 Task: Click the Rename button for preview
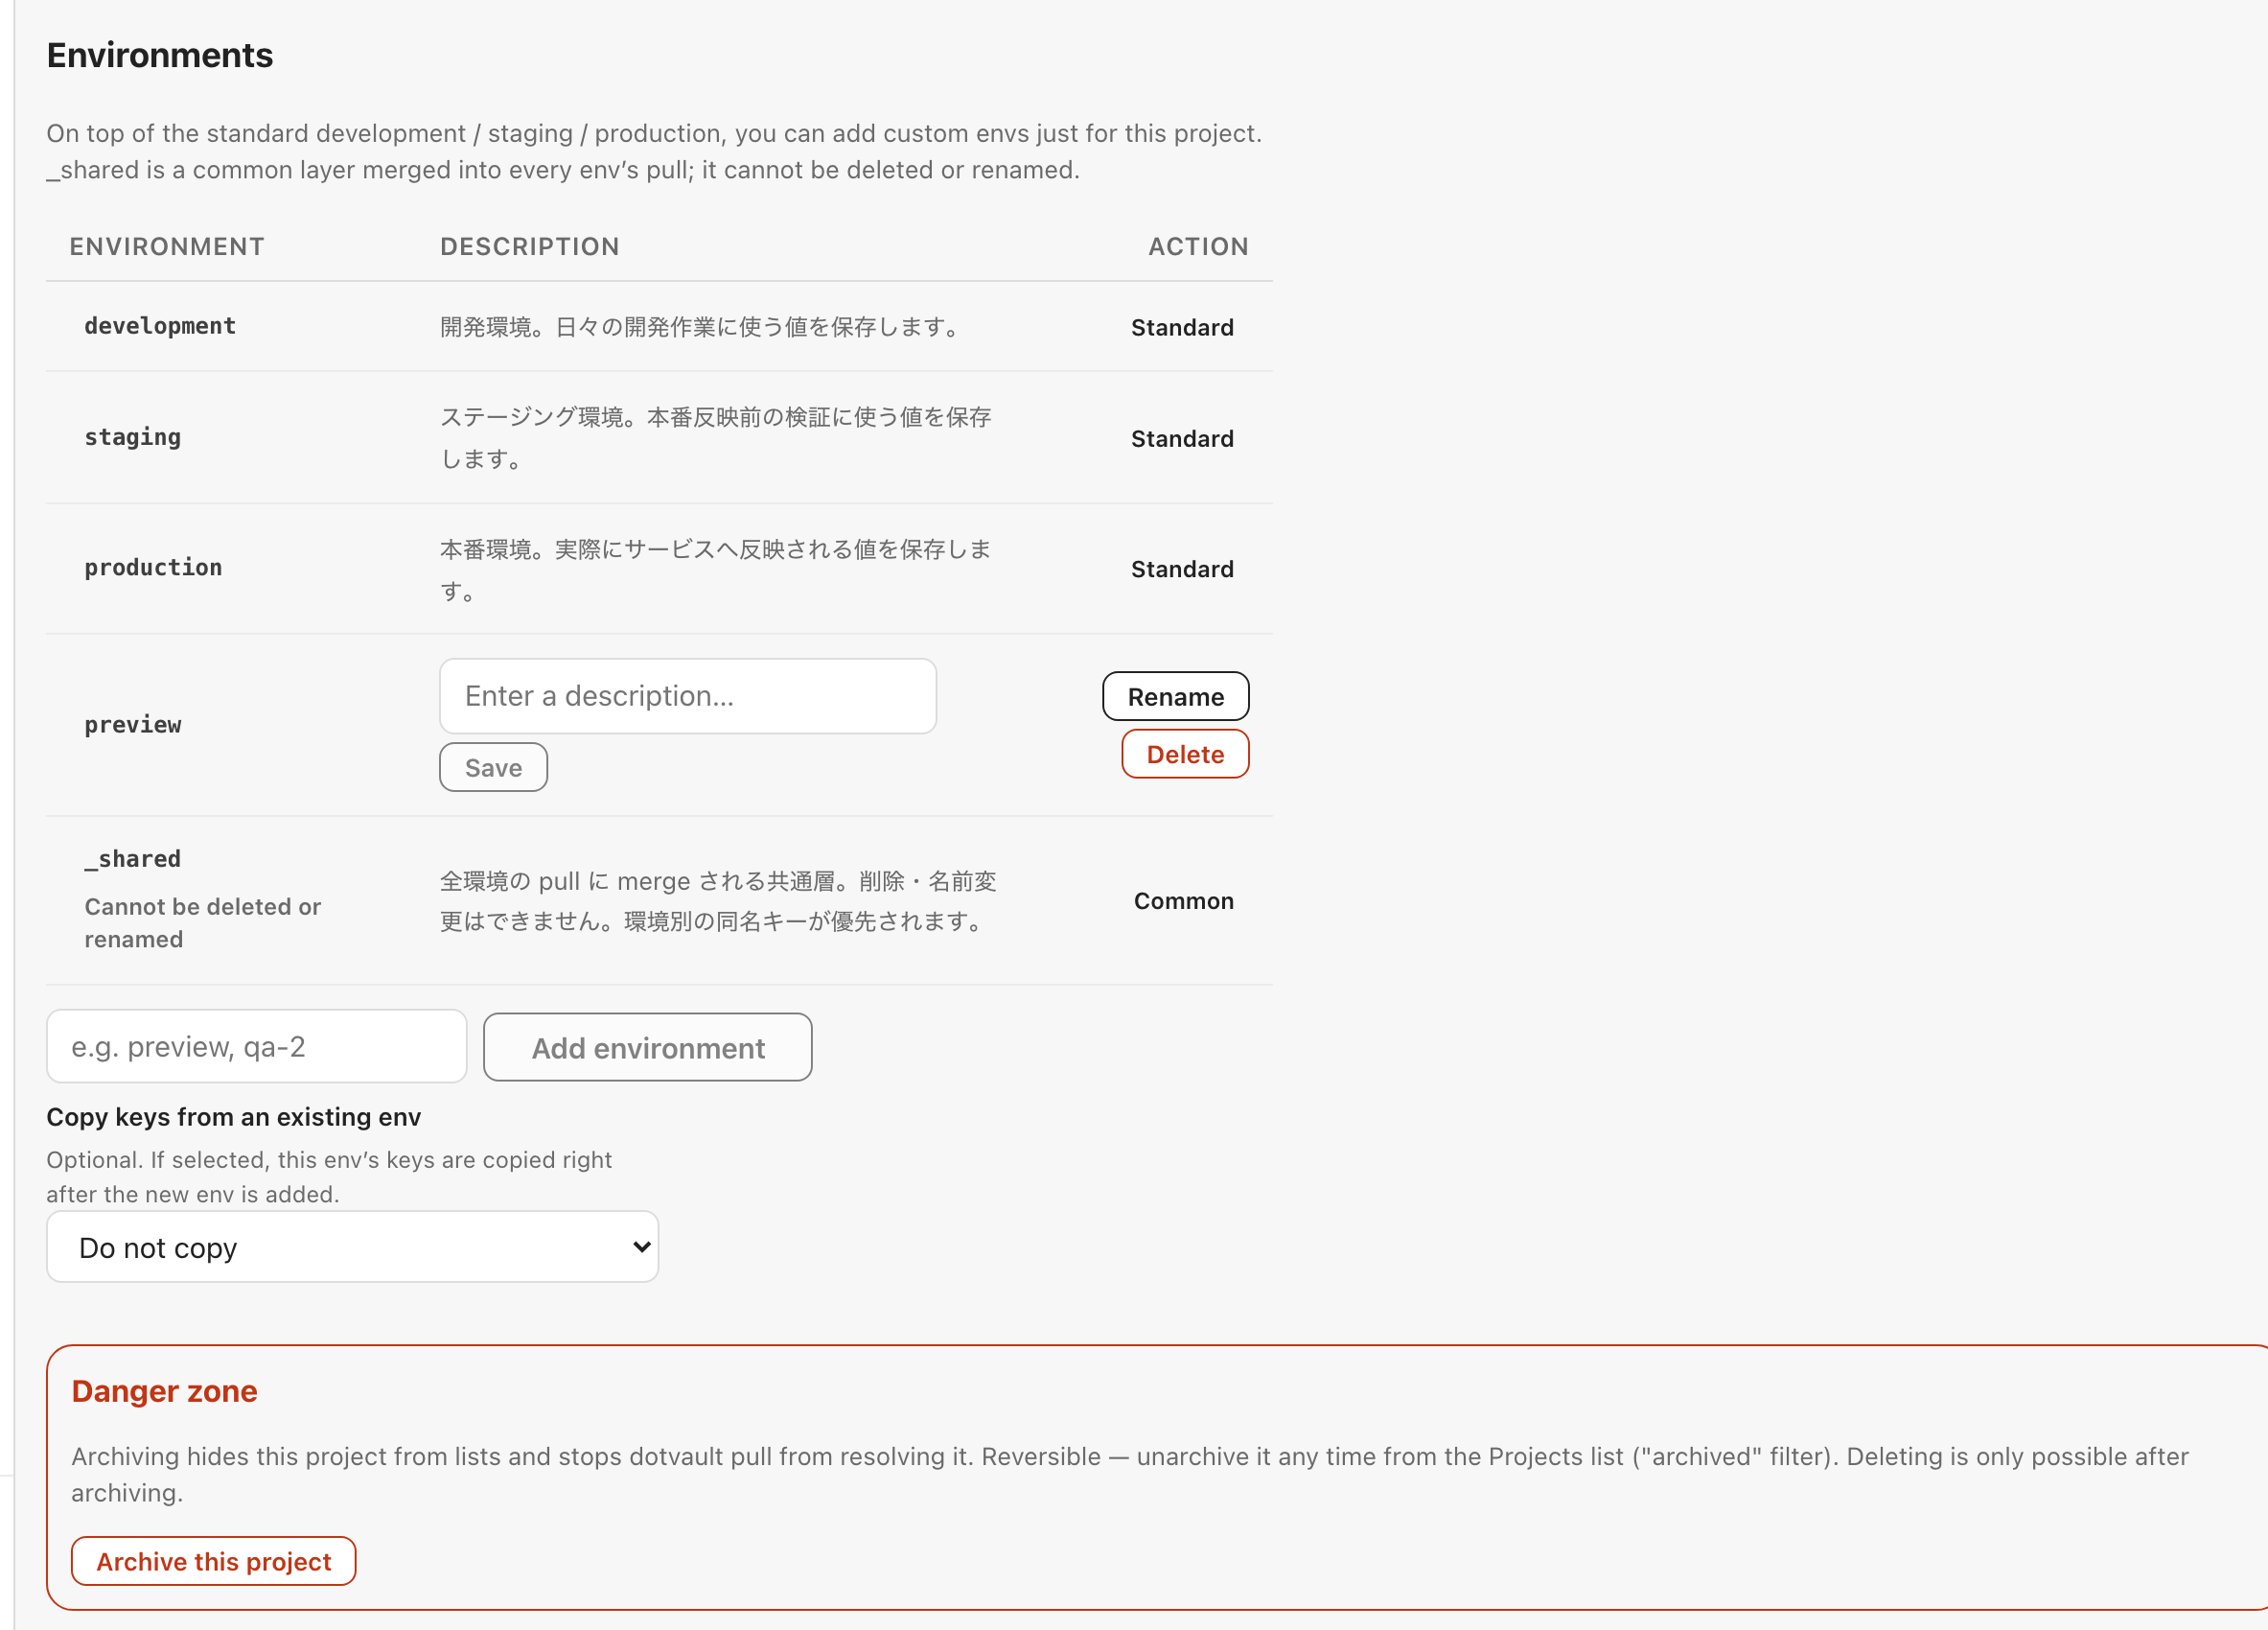(x=1175, y=696)
